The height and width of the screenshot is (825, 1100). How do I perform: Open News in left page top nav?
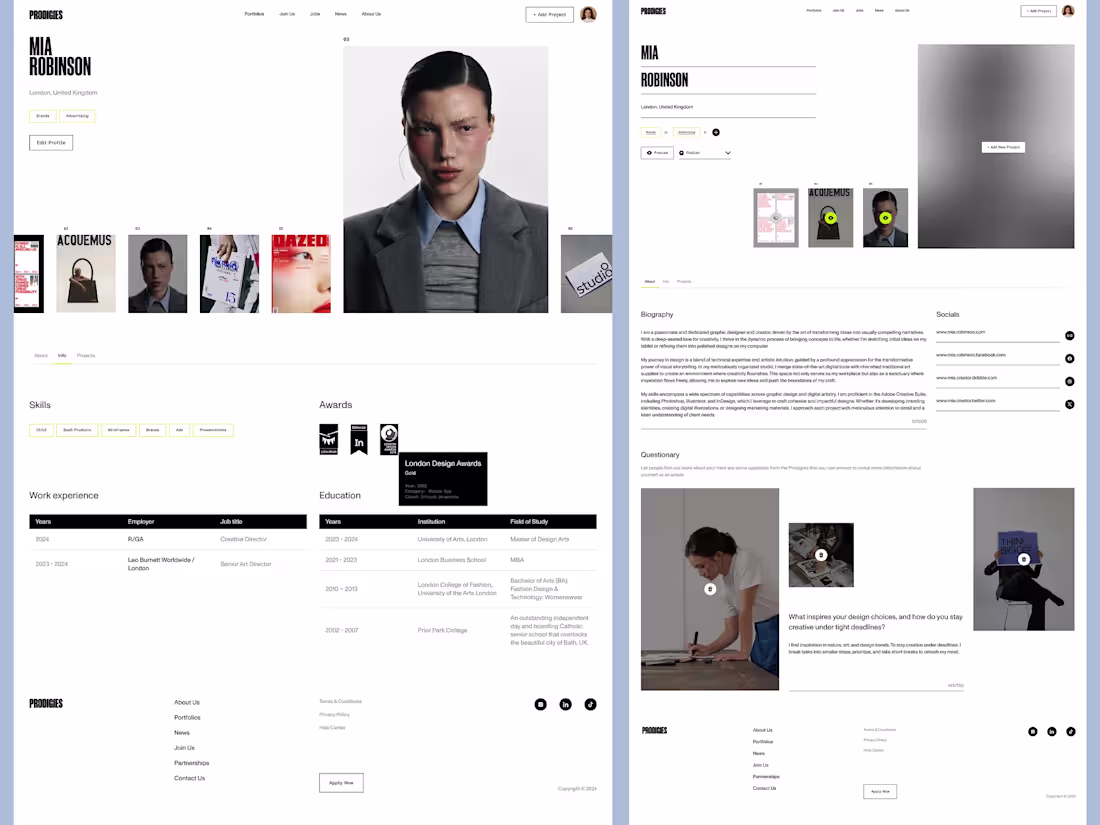click(x=340, y=14)
